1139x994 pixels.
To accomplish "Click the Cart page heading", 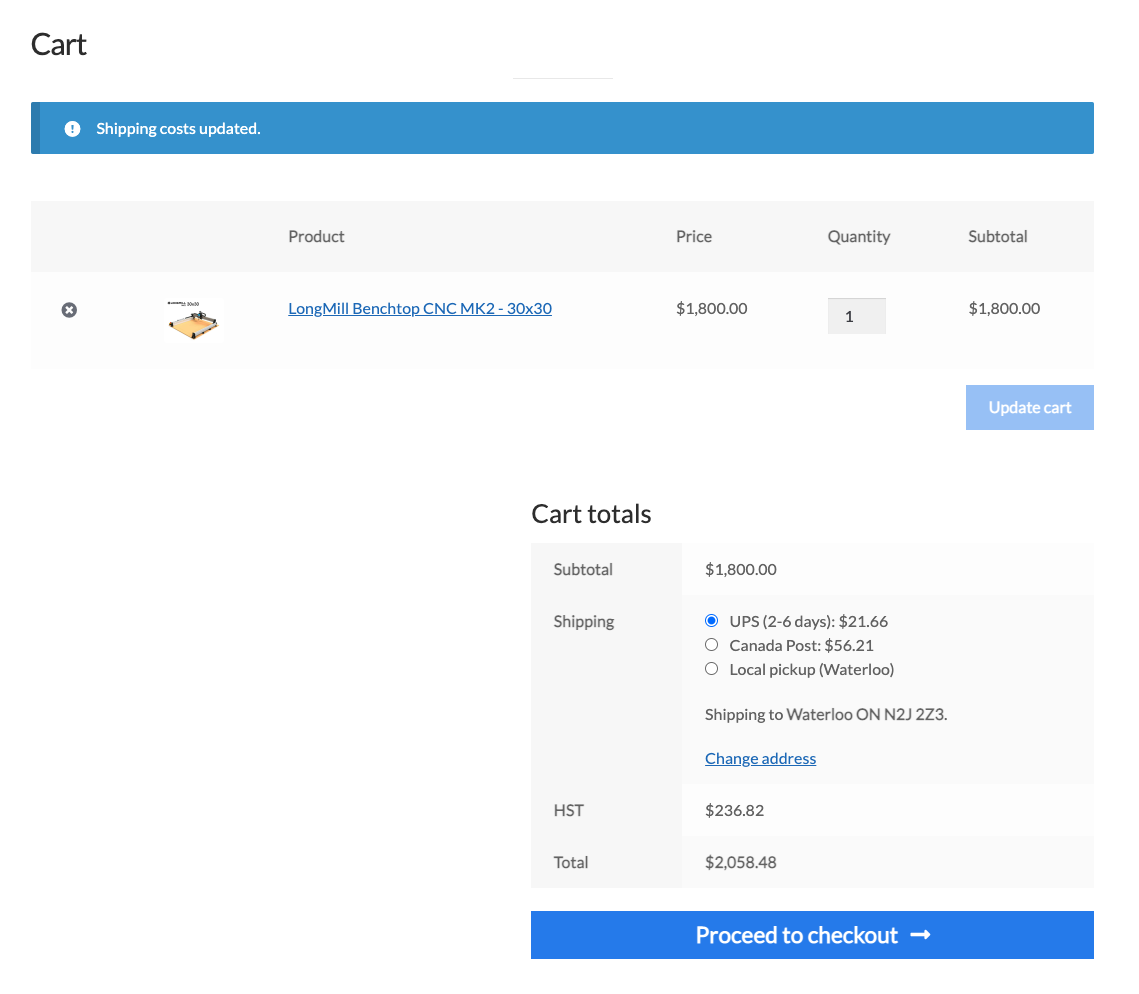I will pos(57,44).
